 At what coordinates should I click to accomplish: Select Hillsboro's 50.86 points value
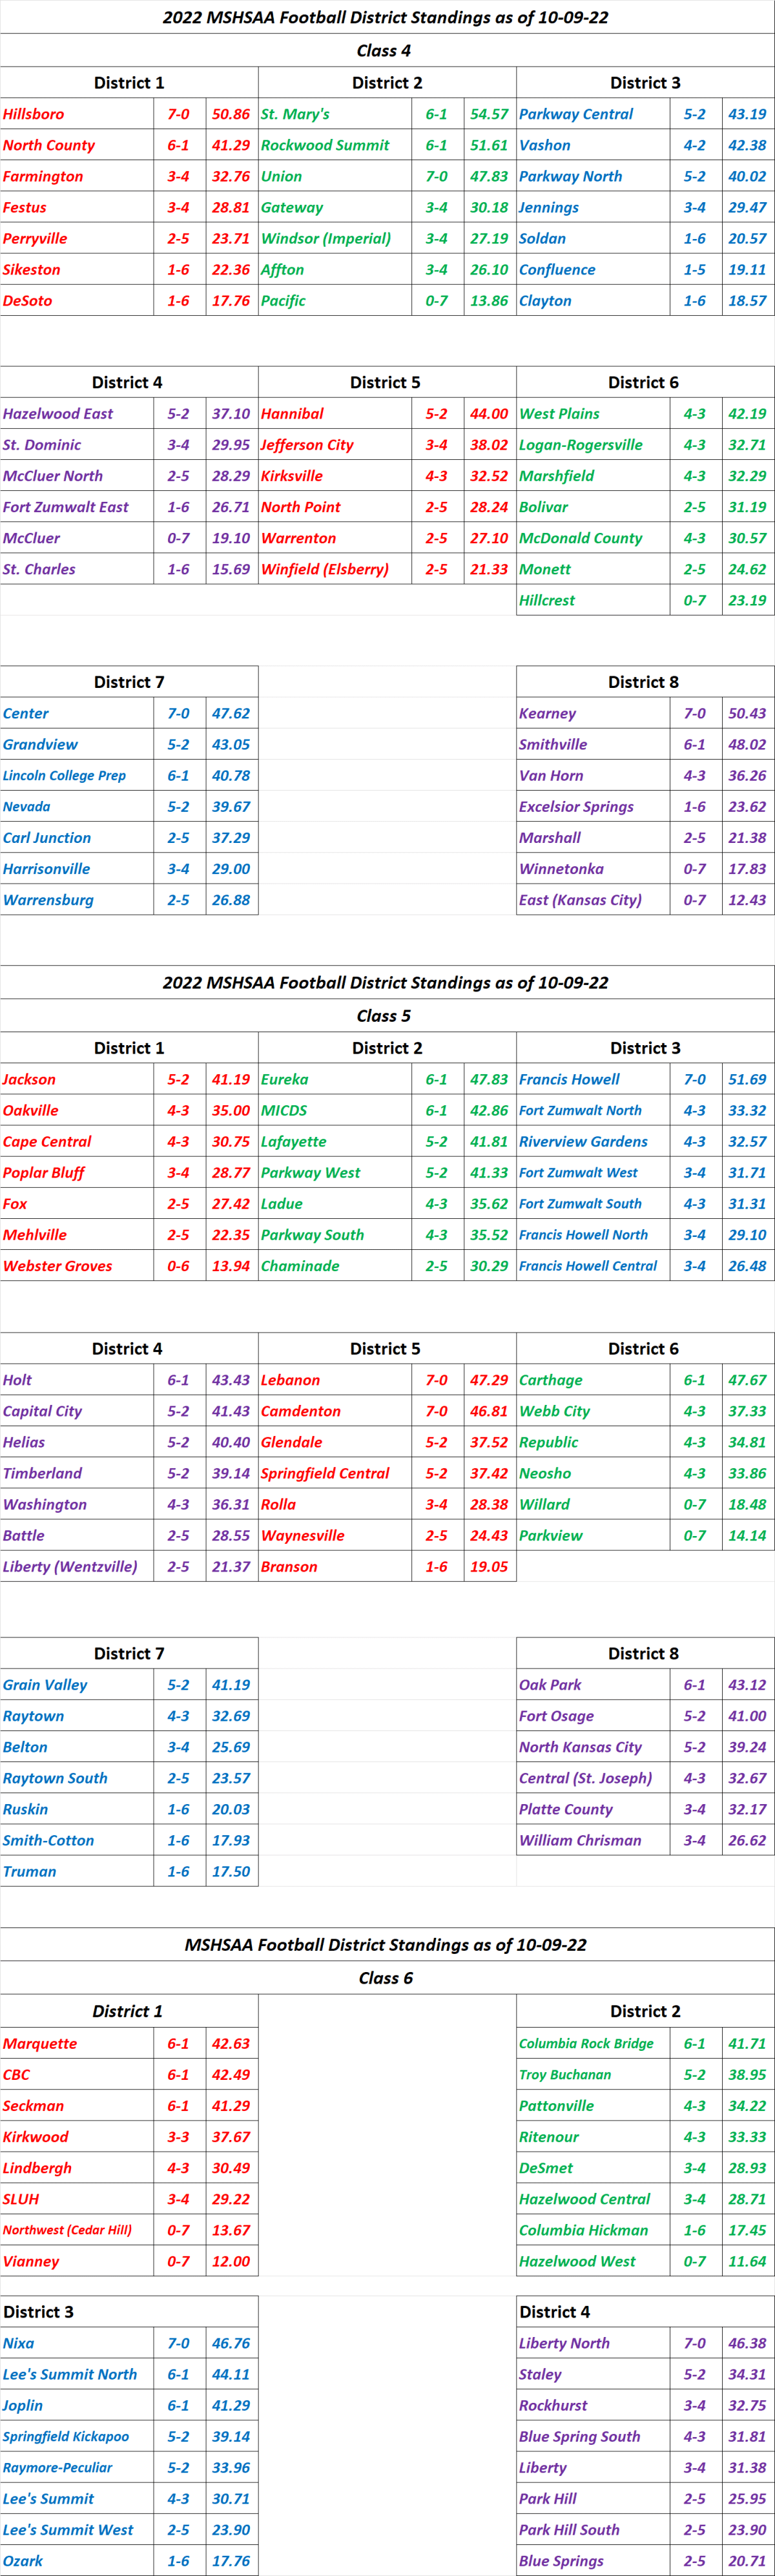click(232, 114)
